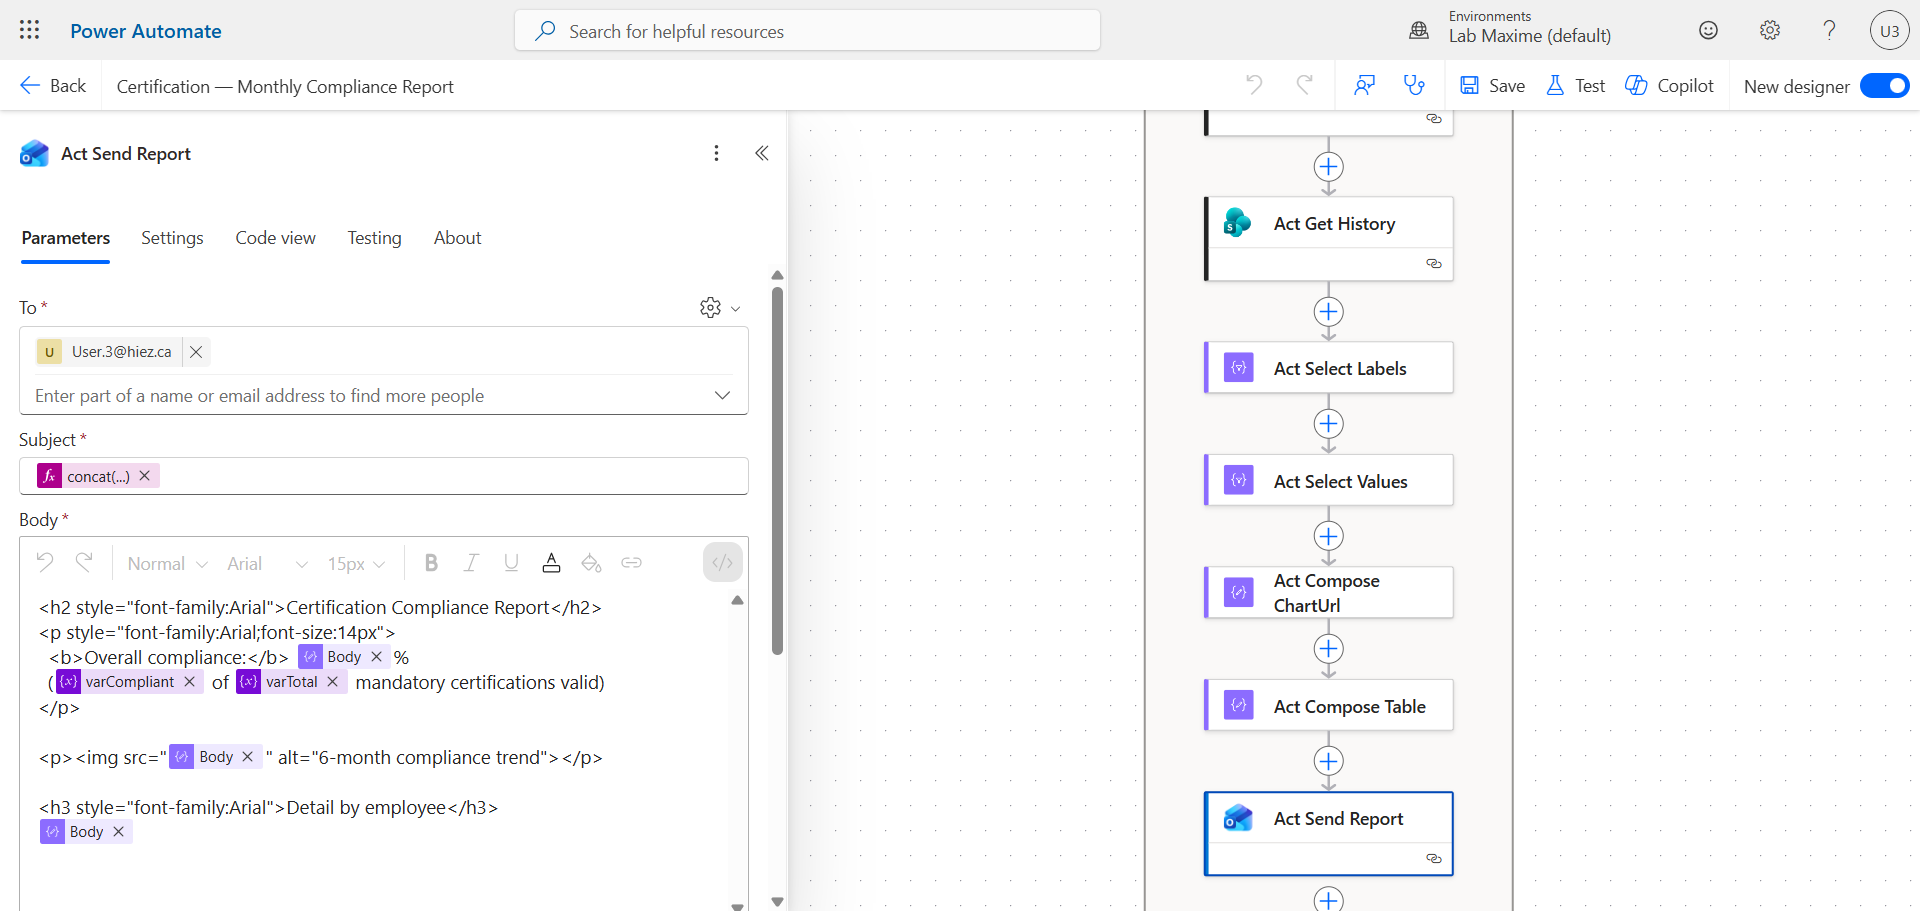Collapse the action details panel
Image resolution: width=1920 pixels, height=911 pixels.
[x=762, y=153]
